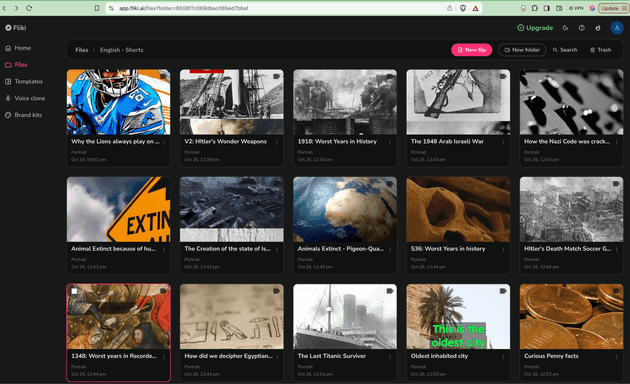Go to Home in the sidebar
The image size is (630, 384).
18,48
